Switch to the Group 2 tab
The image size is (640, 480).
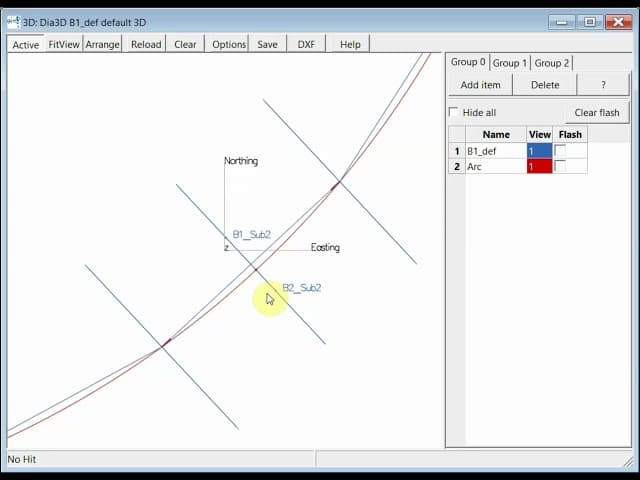(x=552, y=63)
